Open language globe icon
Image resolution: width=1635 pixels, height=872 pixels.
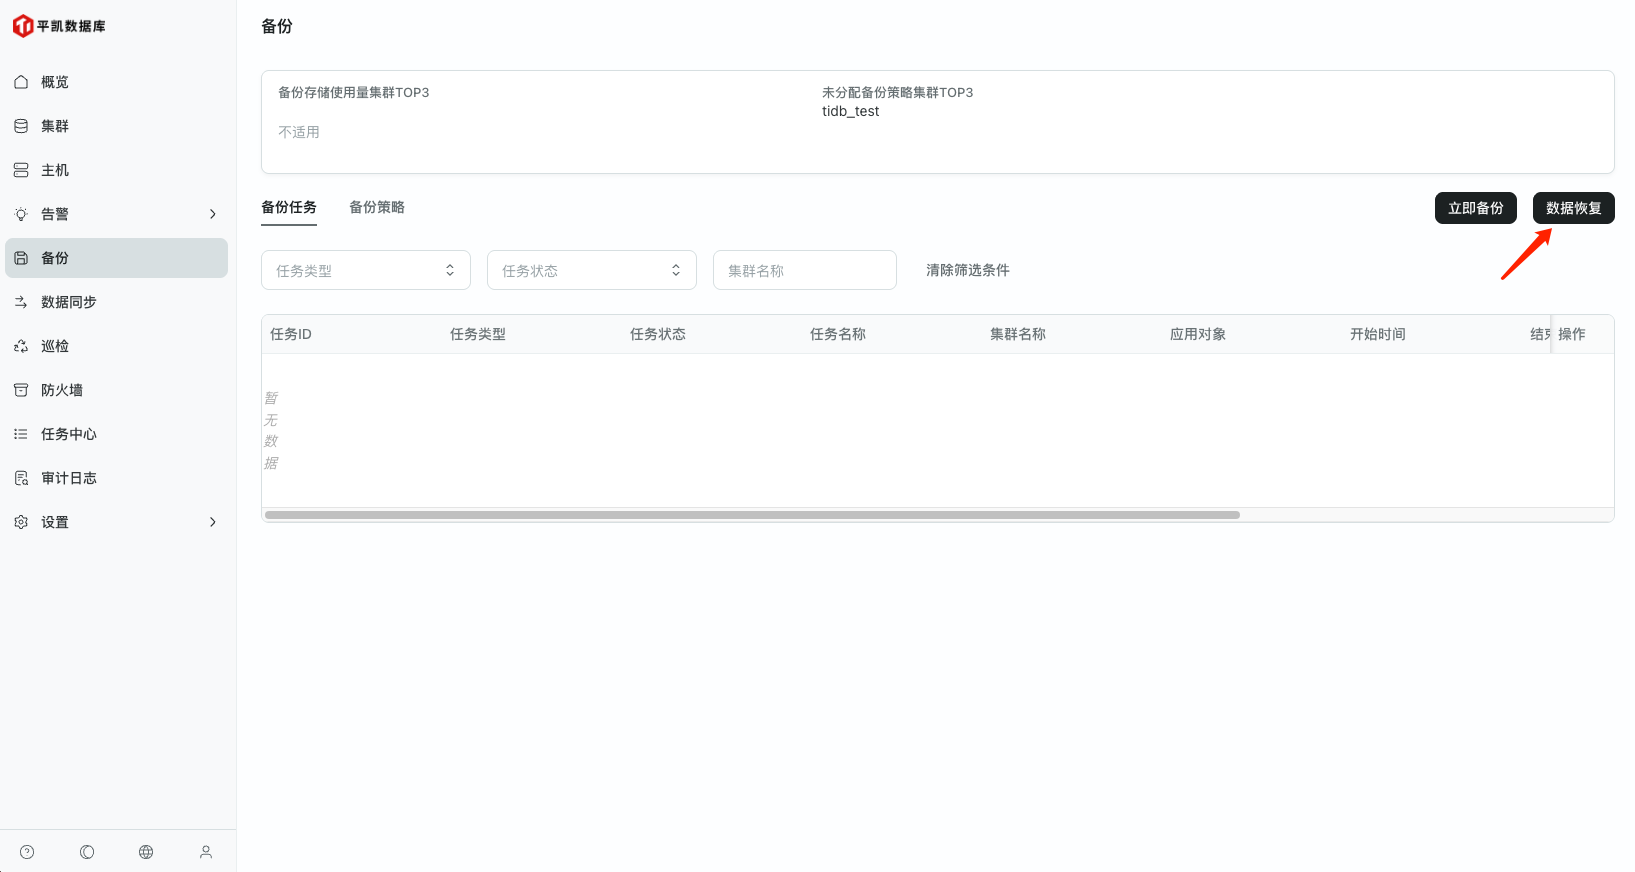(x=146, y=852)
